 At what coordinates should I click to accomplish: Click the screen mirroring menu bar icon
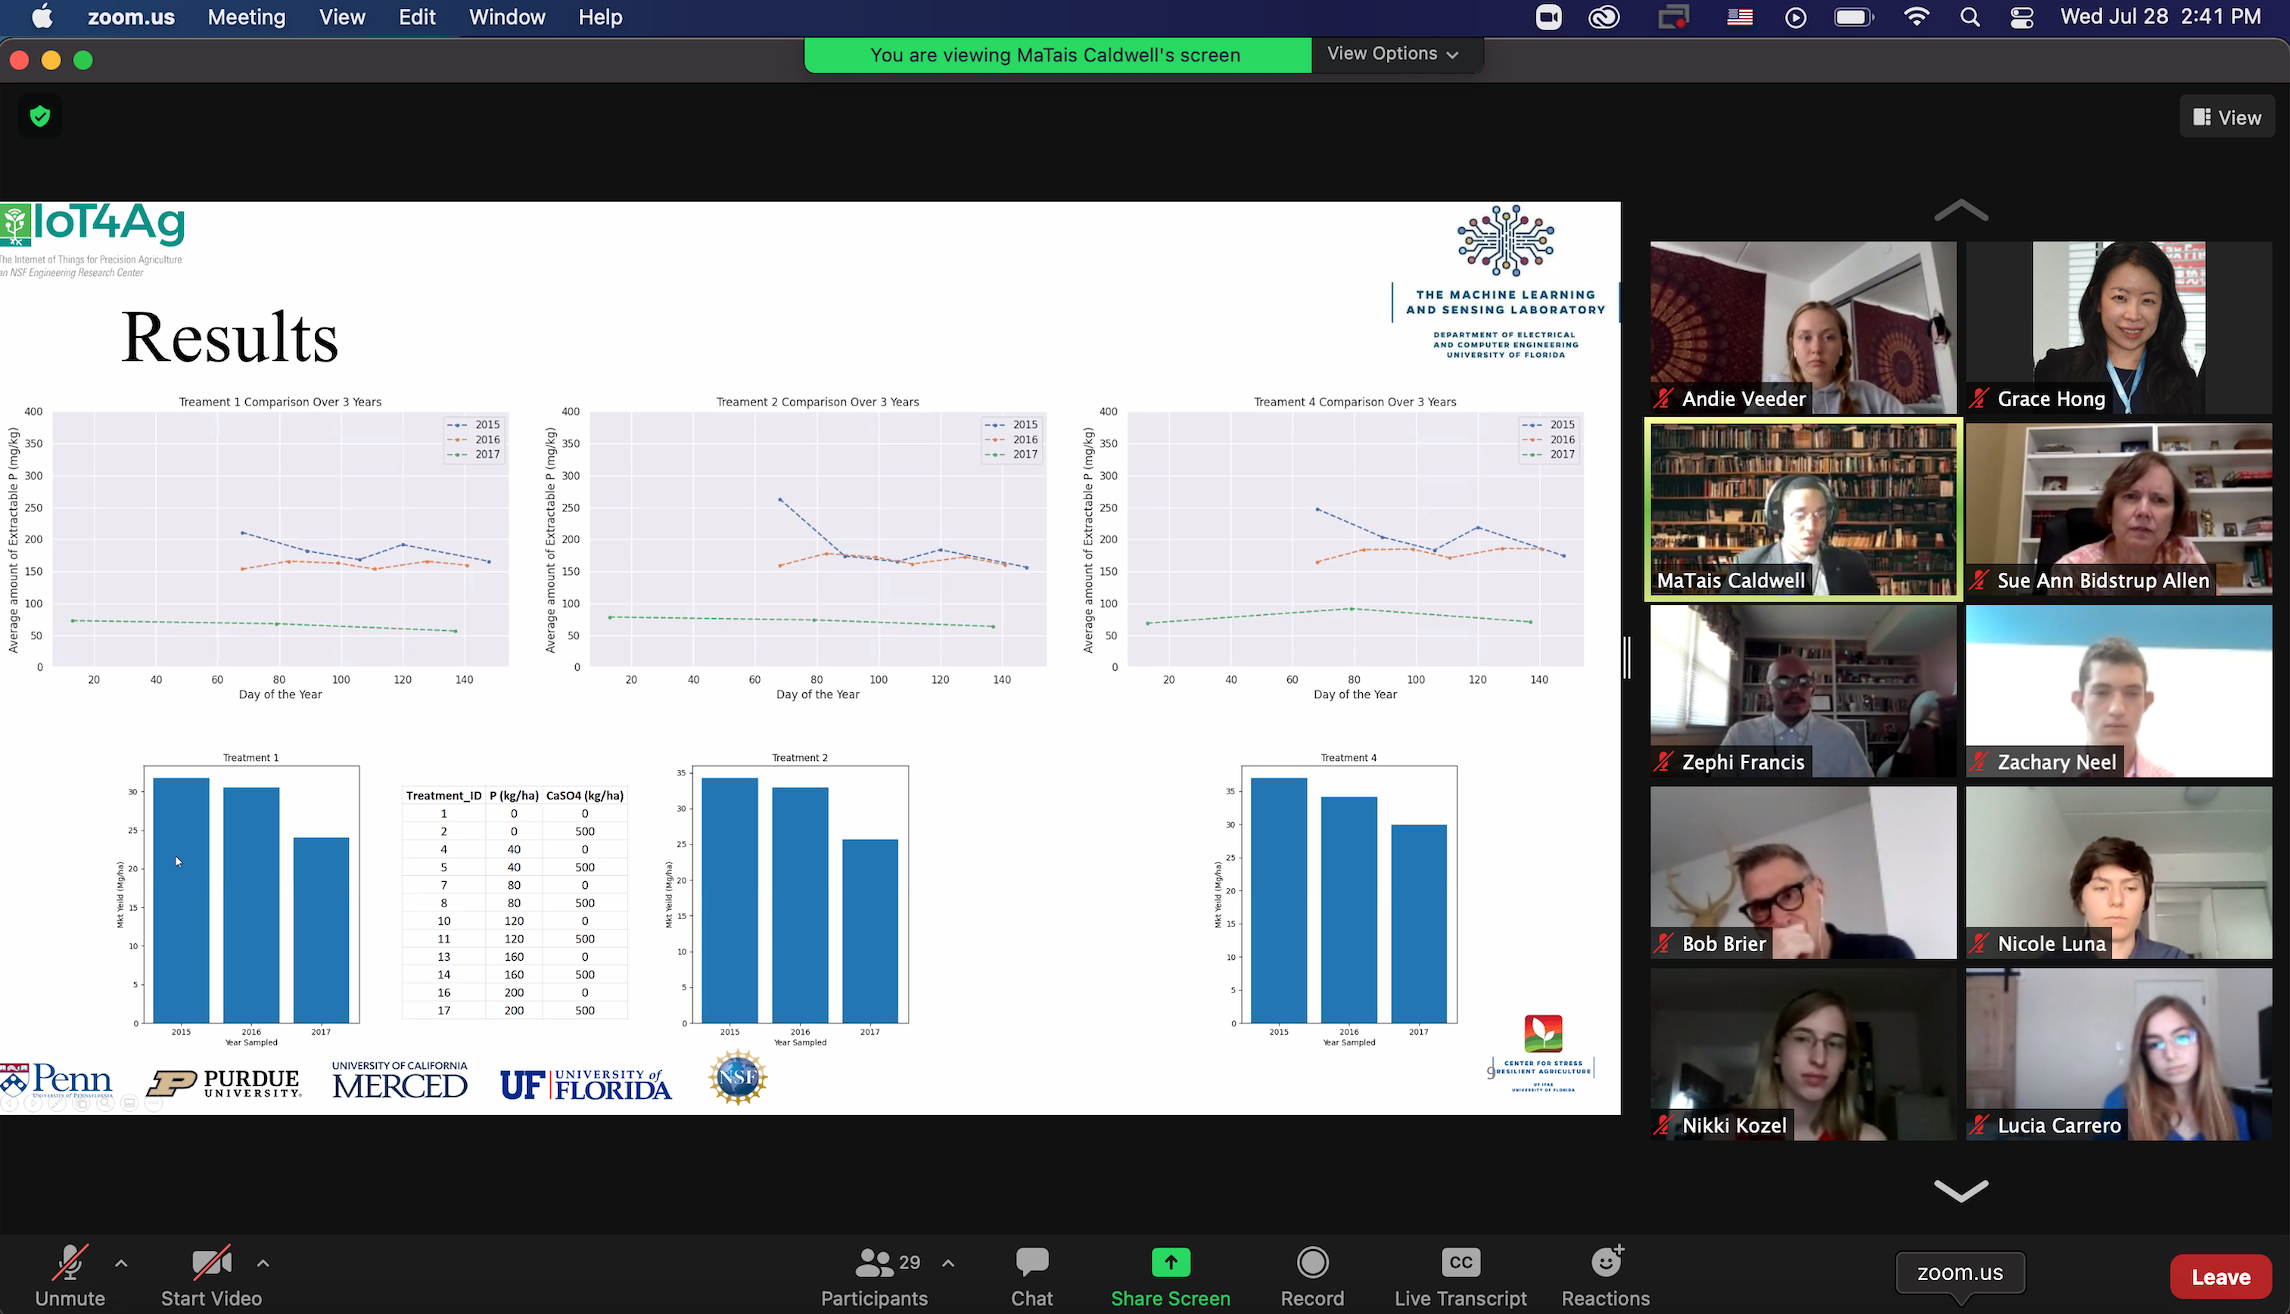point(1673,17)
